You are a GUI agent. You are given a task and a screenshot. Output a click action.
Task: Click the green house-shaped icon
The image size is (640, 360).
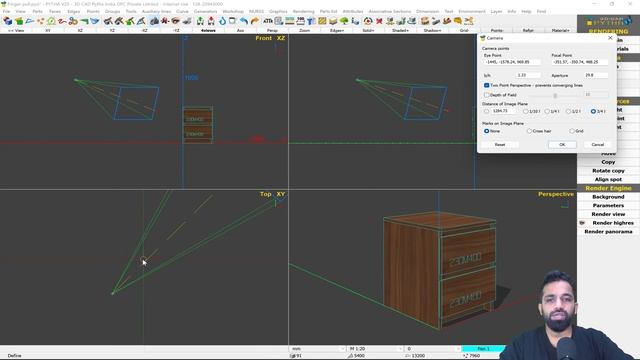(51, 21)
